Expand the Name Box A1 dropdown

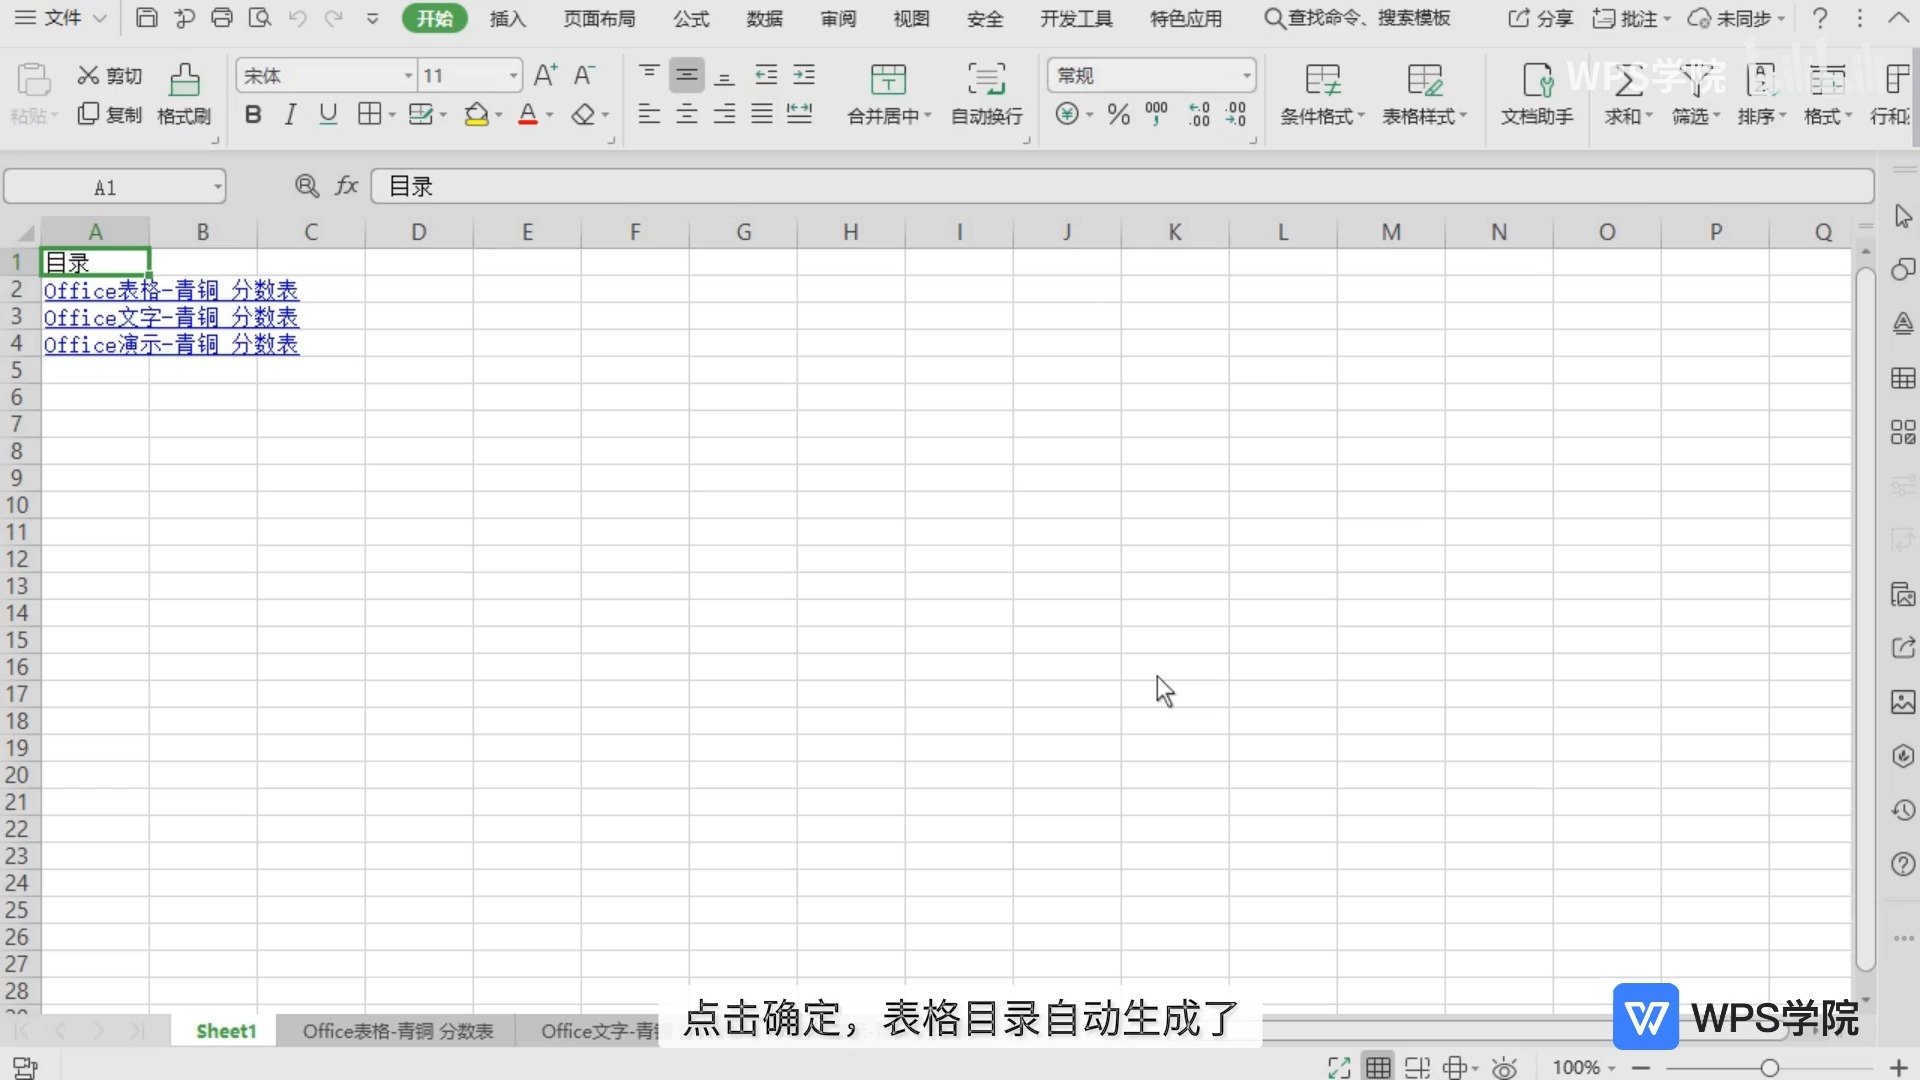click(x=217, y=187)
